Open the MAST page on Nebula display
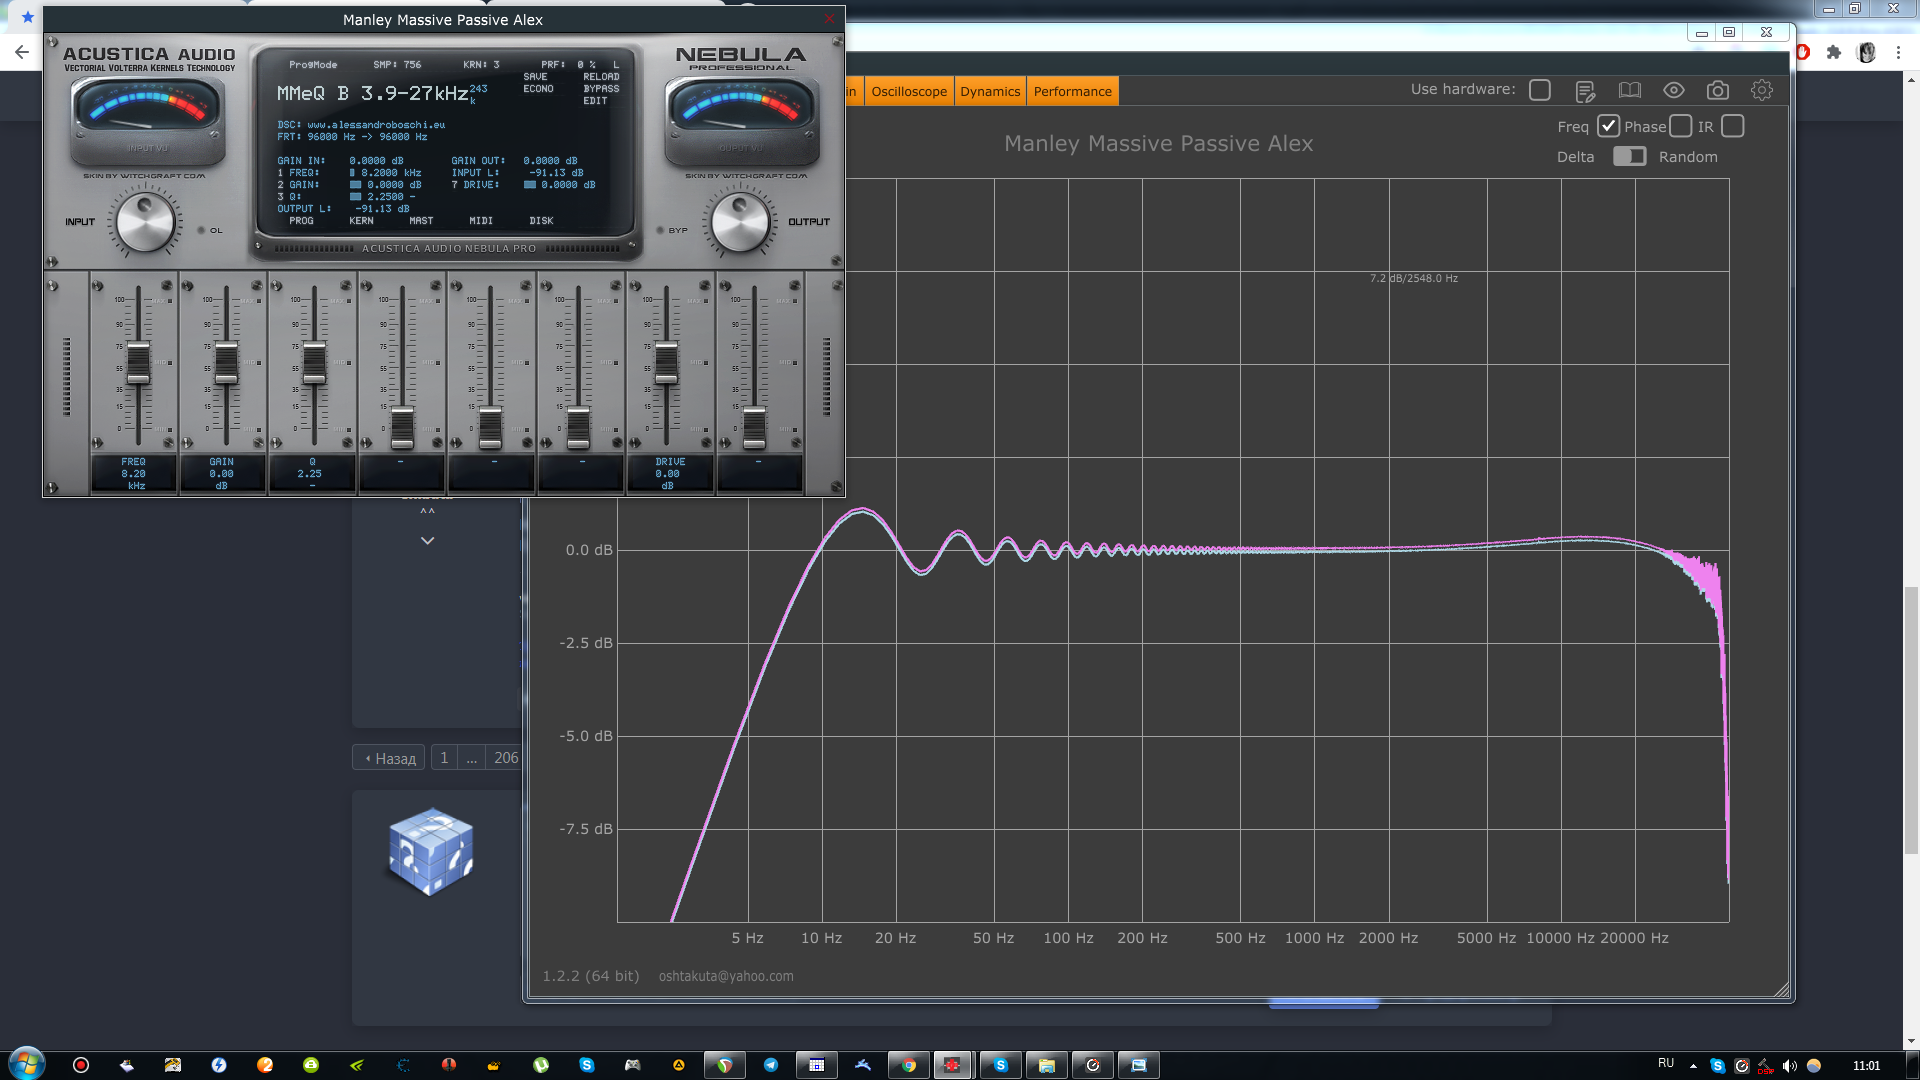The height and width of the screenshot is (1080, 1920). pyautogui.click(x=421, y=221)
